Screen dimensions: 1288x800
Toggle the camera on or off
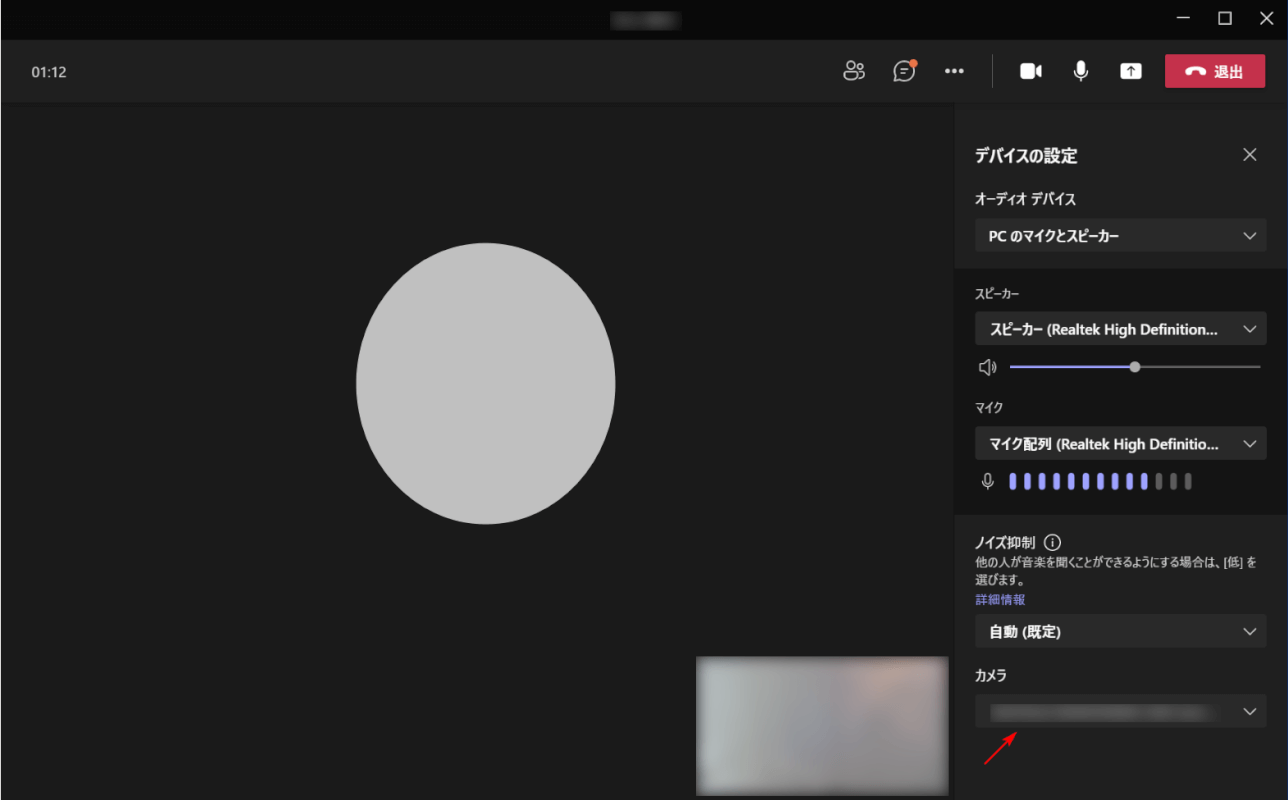click(1031, 71)
